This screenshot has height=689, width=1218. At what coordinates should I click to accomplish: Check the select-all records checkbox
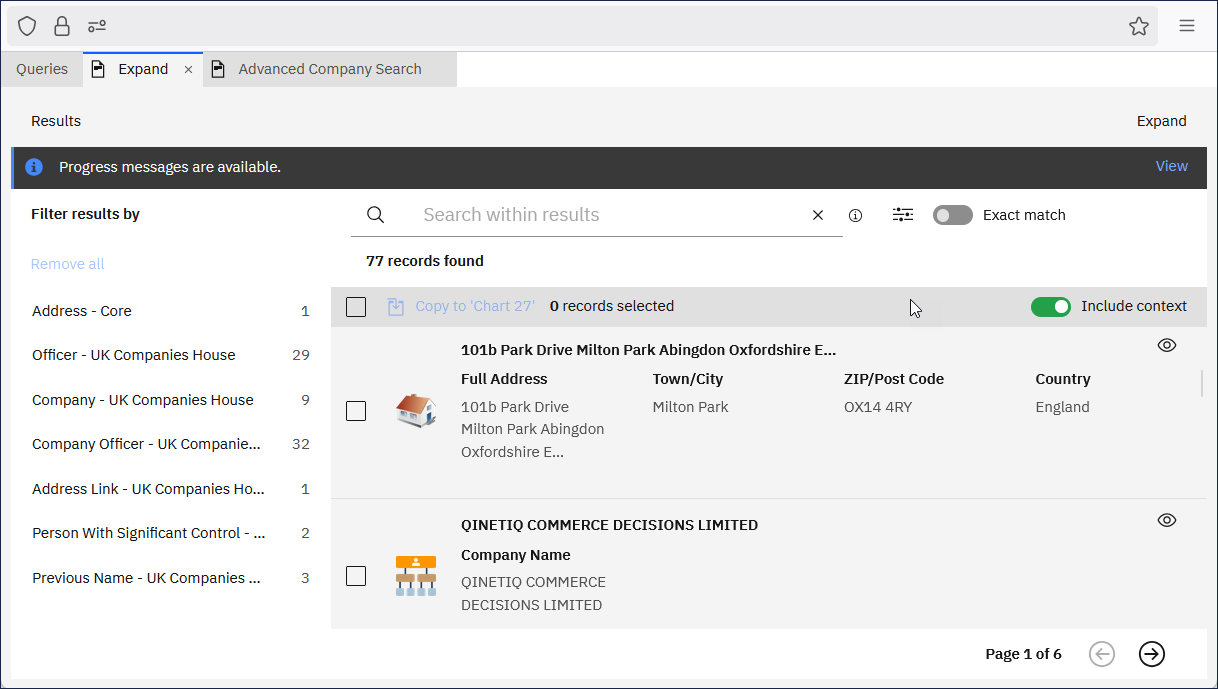pos(356,307)
